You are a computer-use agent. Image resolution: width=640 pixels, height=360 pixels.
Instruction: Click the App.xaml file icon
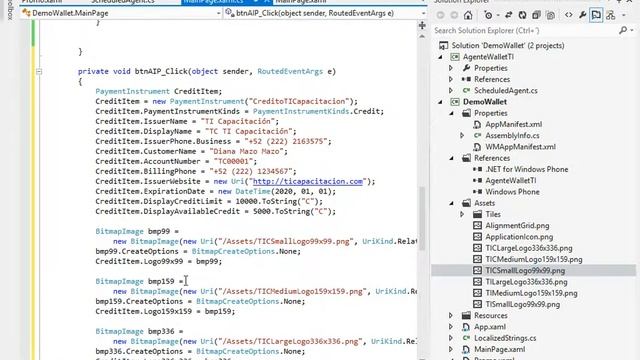466,327
